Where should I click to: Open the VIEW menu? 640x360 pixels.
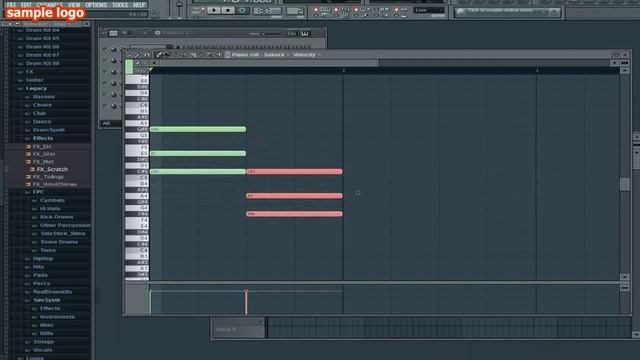[x=74, y=5]
